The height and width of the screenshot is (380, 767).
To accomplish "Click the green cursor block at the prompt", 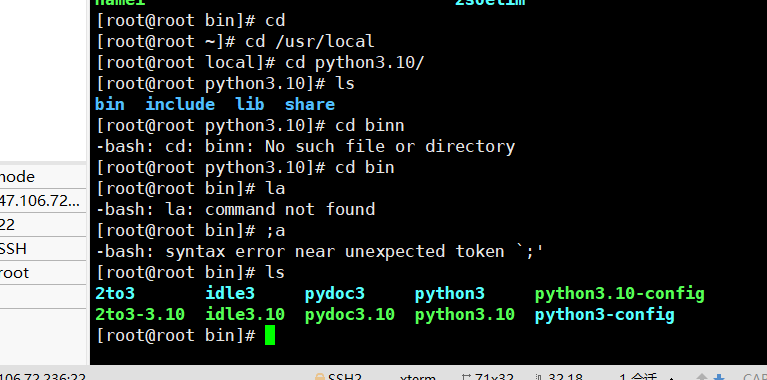I will [x=270, y=335].
